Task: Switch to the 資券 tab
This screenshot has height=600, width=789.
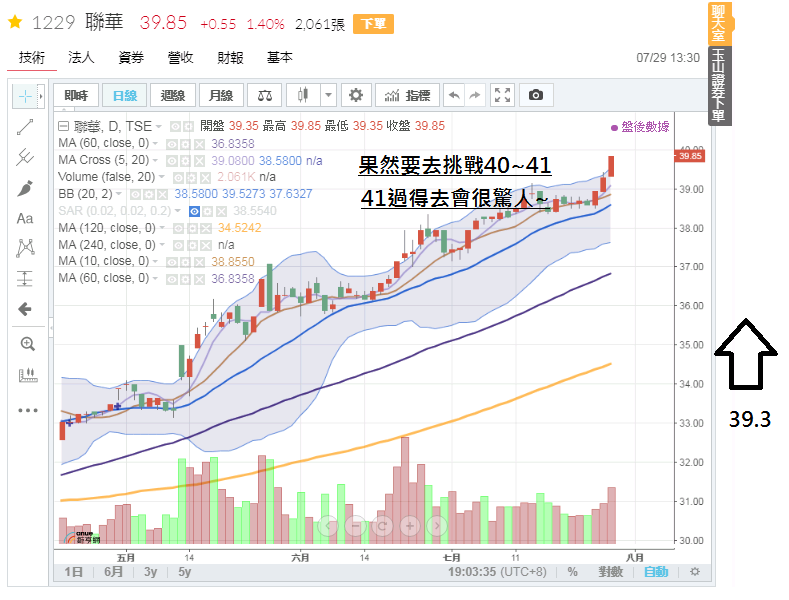Action: 131,58
